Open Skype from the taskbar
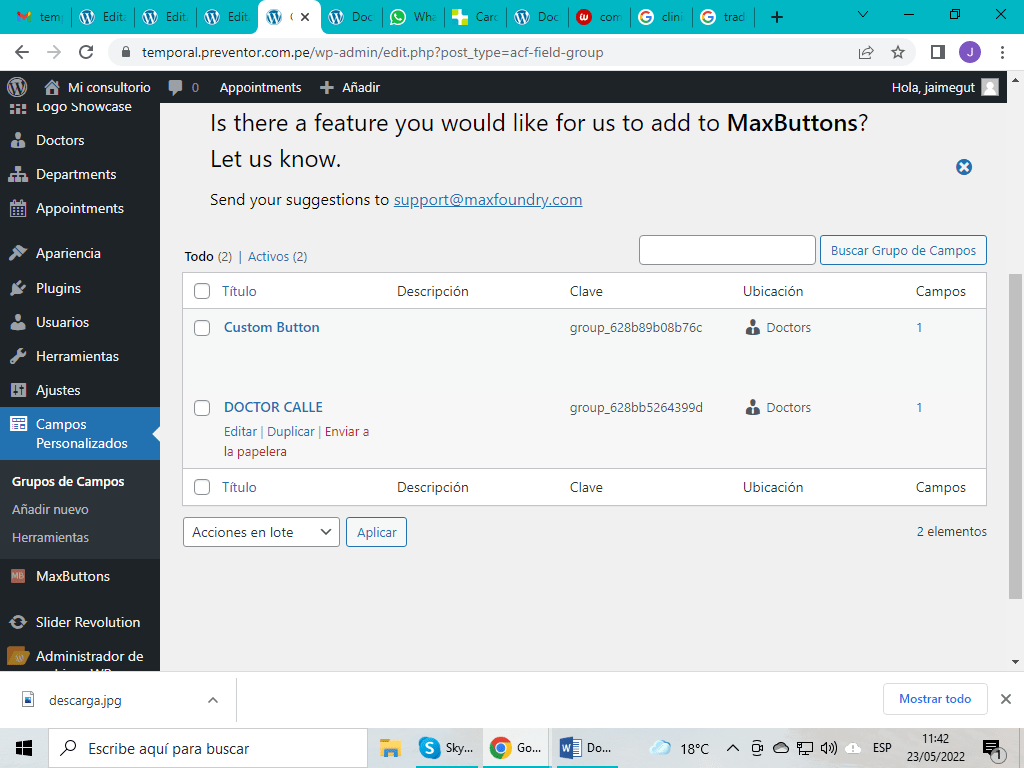This screenshot has height=768, width=1024. pos(445,748)
